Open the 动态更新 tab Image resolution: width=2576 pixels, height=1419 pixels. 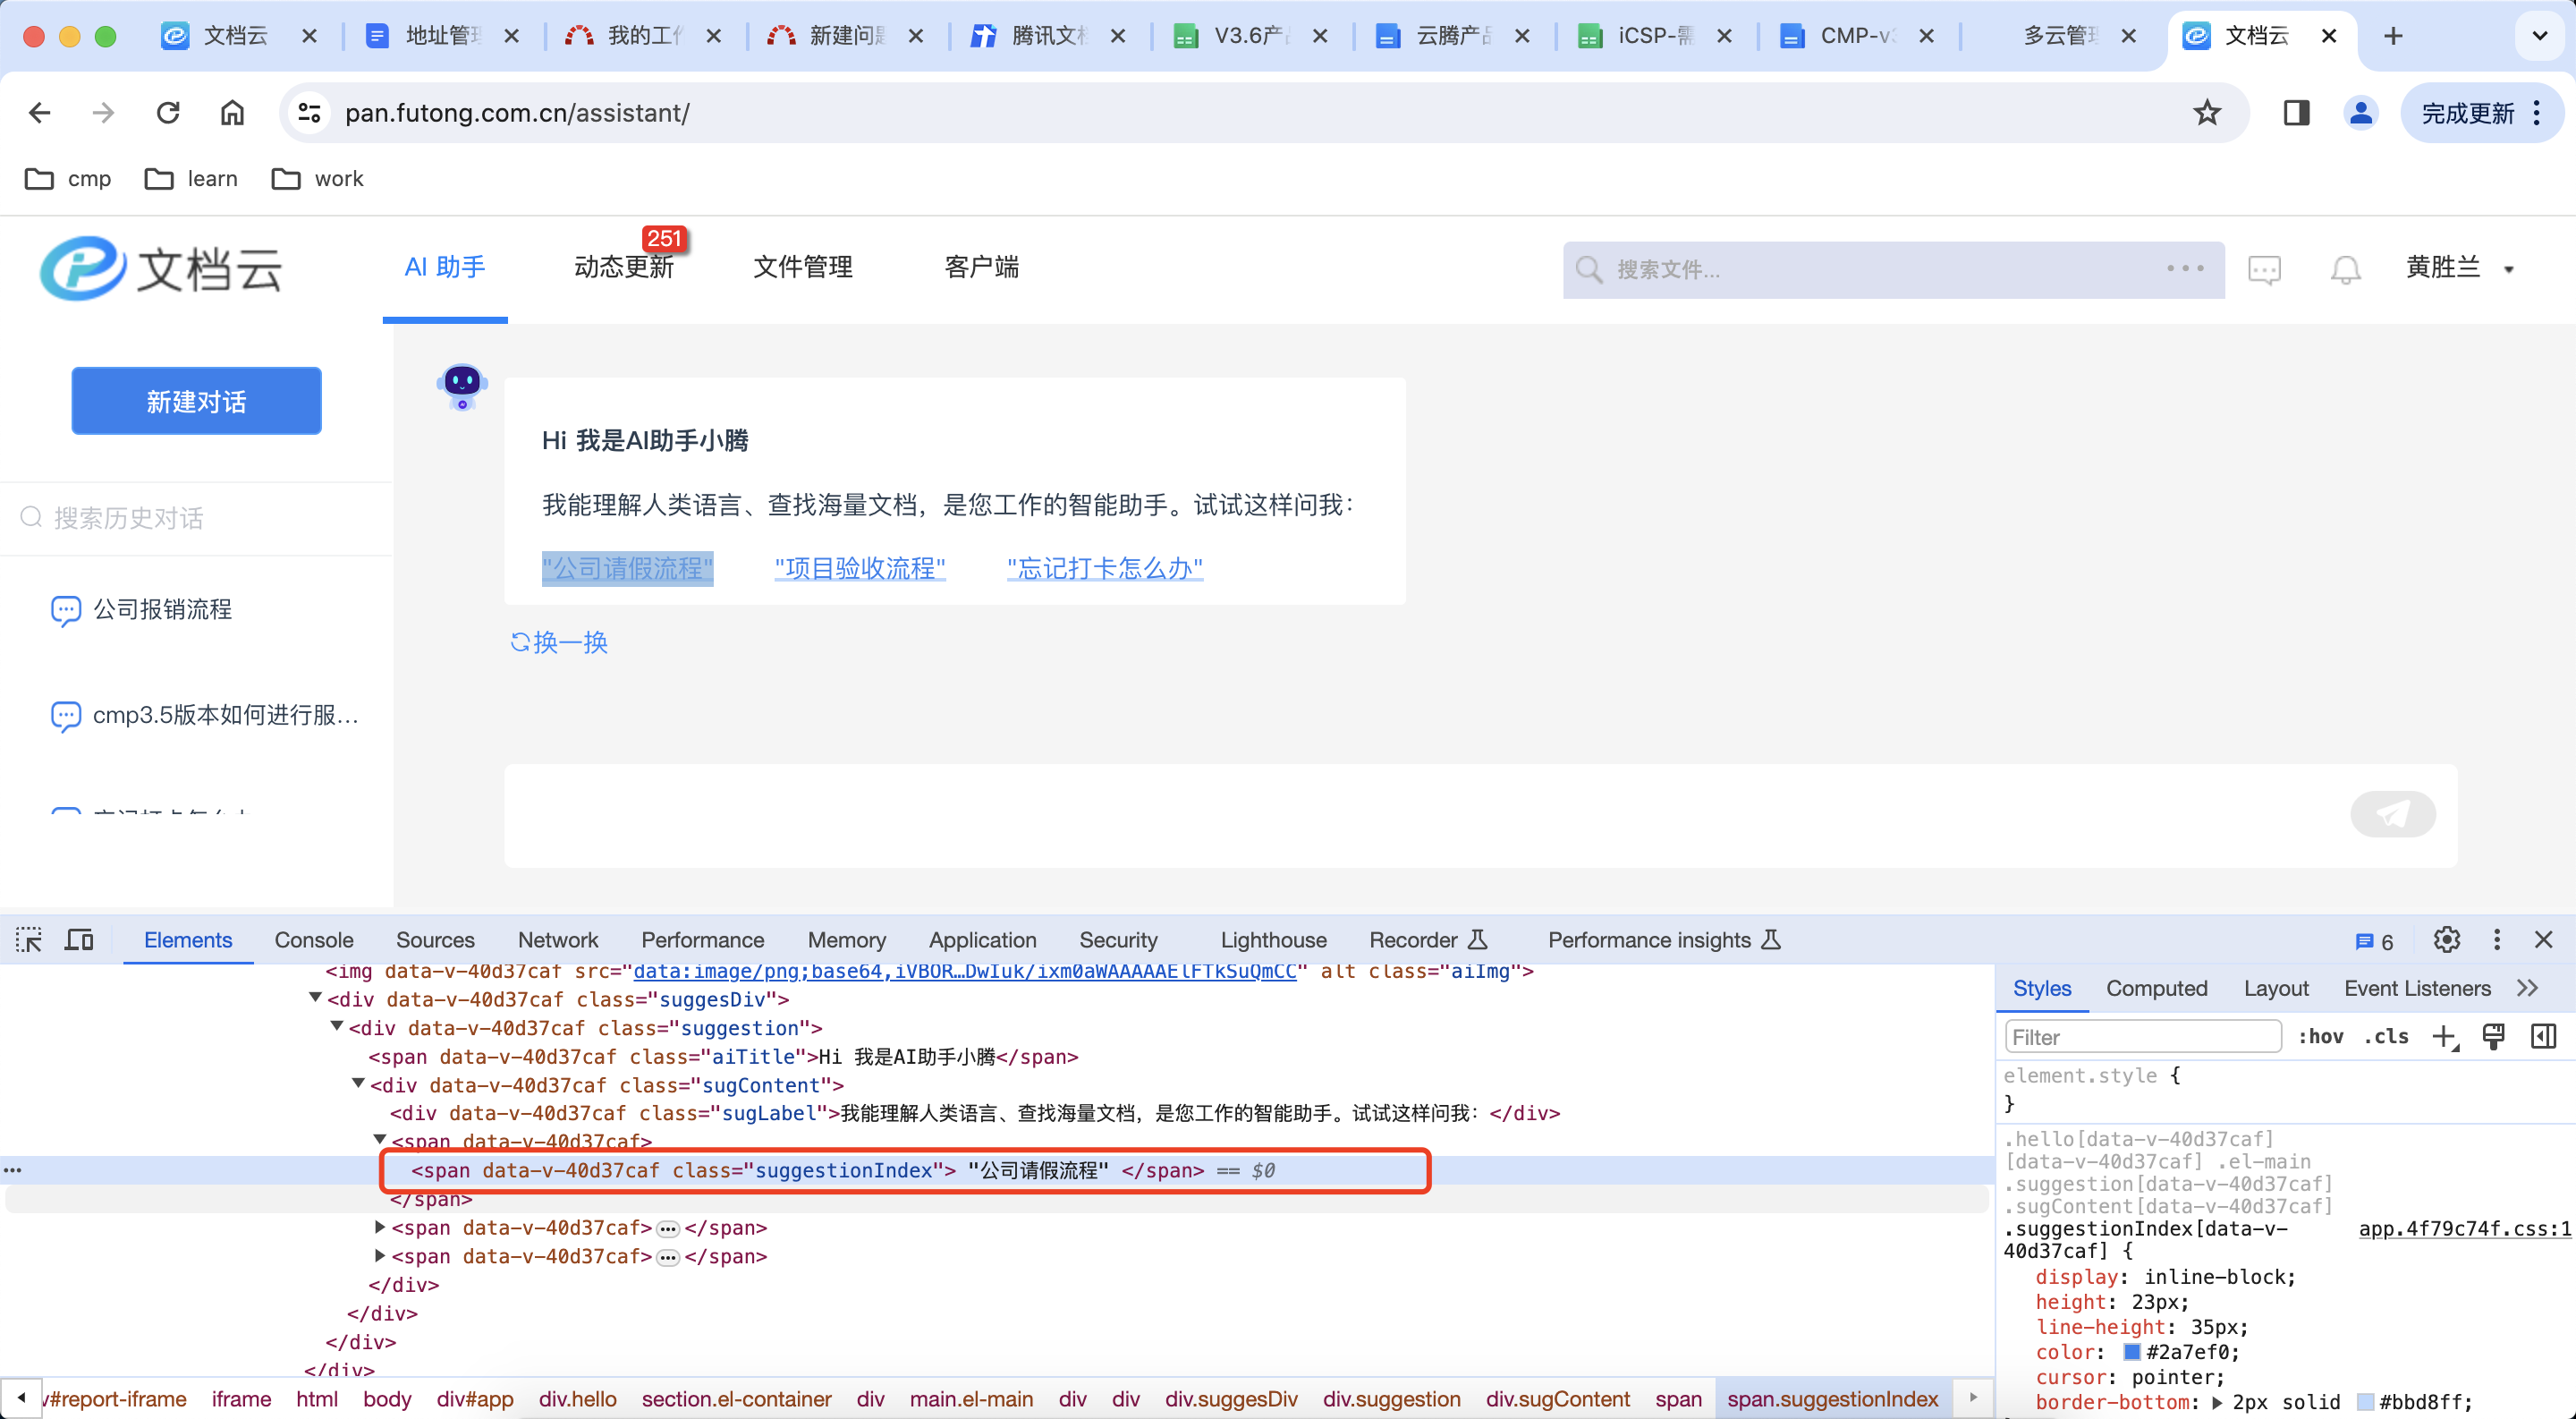(x=623, y=268)
